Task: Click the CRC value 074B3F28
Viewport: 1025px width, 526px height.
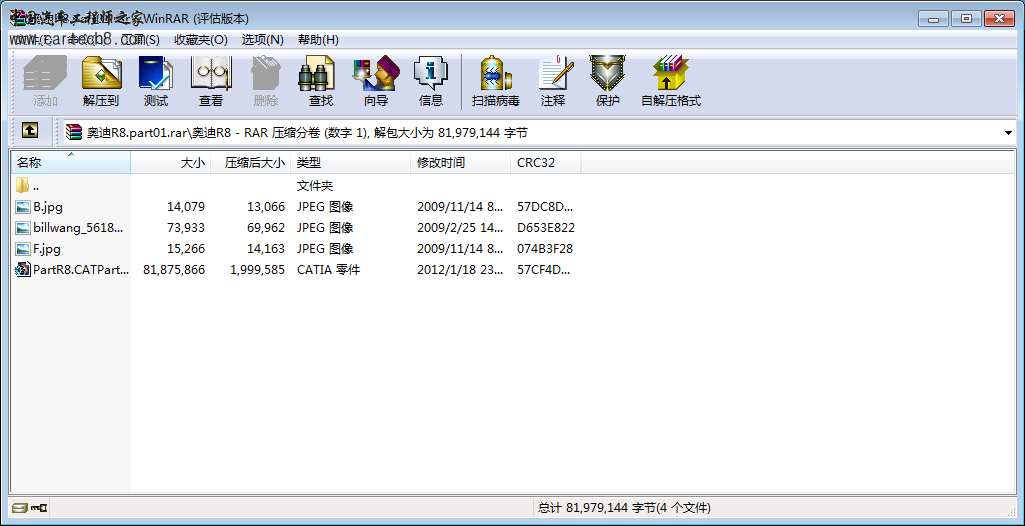Action: tap(545, 249)
